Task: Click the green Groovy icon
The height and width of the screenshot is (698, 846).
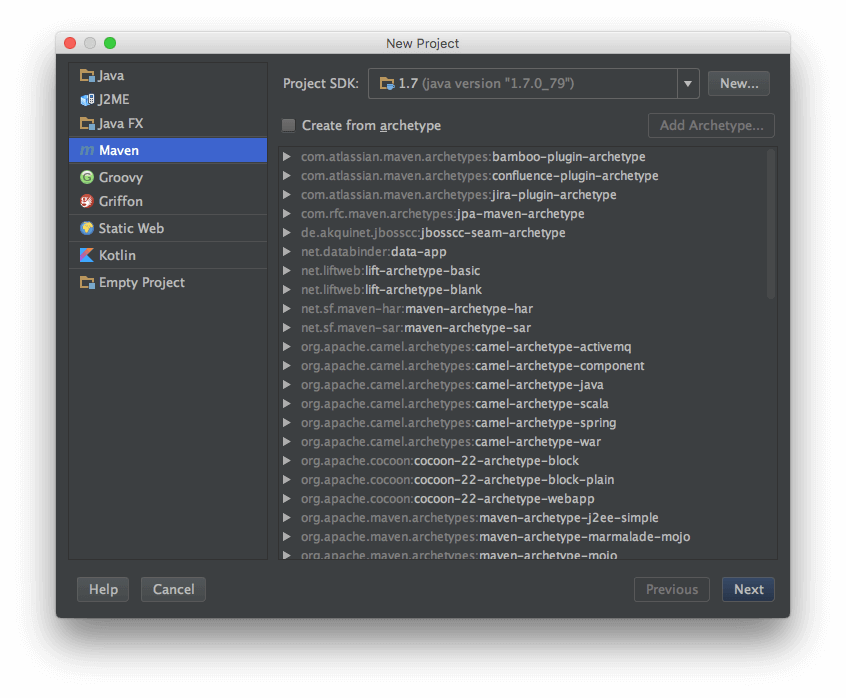Action: (x=87, y=177)
